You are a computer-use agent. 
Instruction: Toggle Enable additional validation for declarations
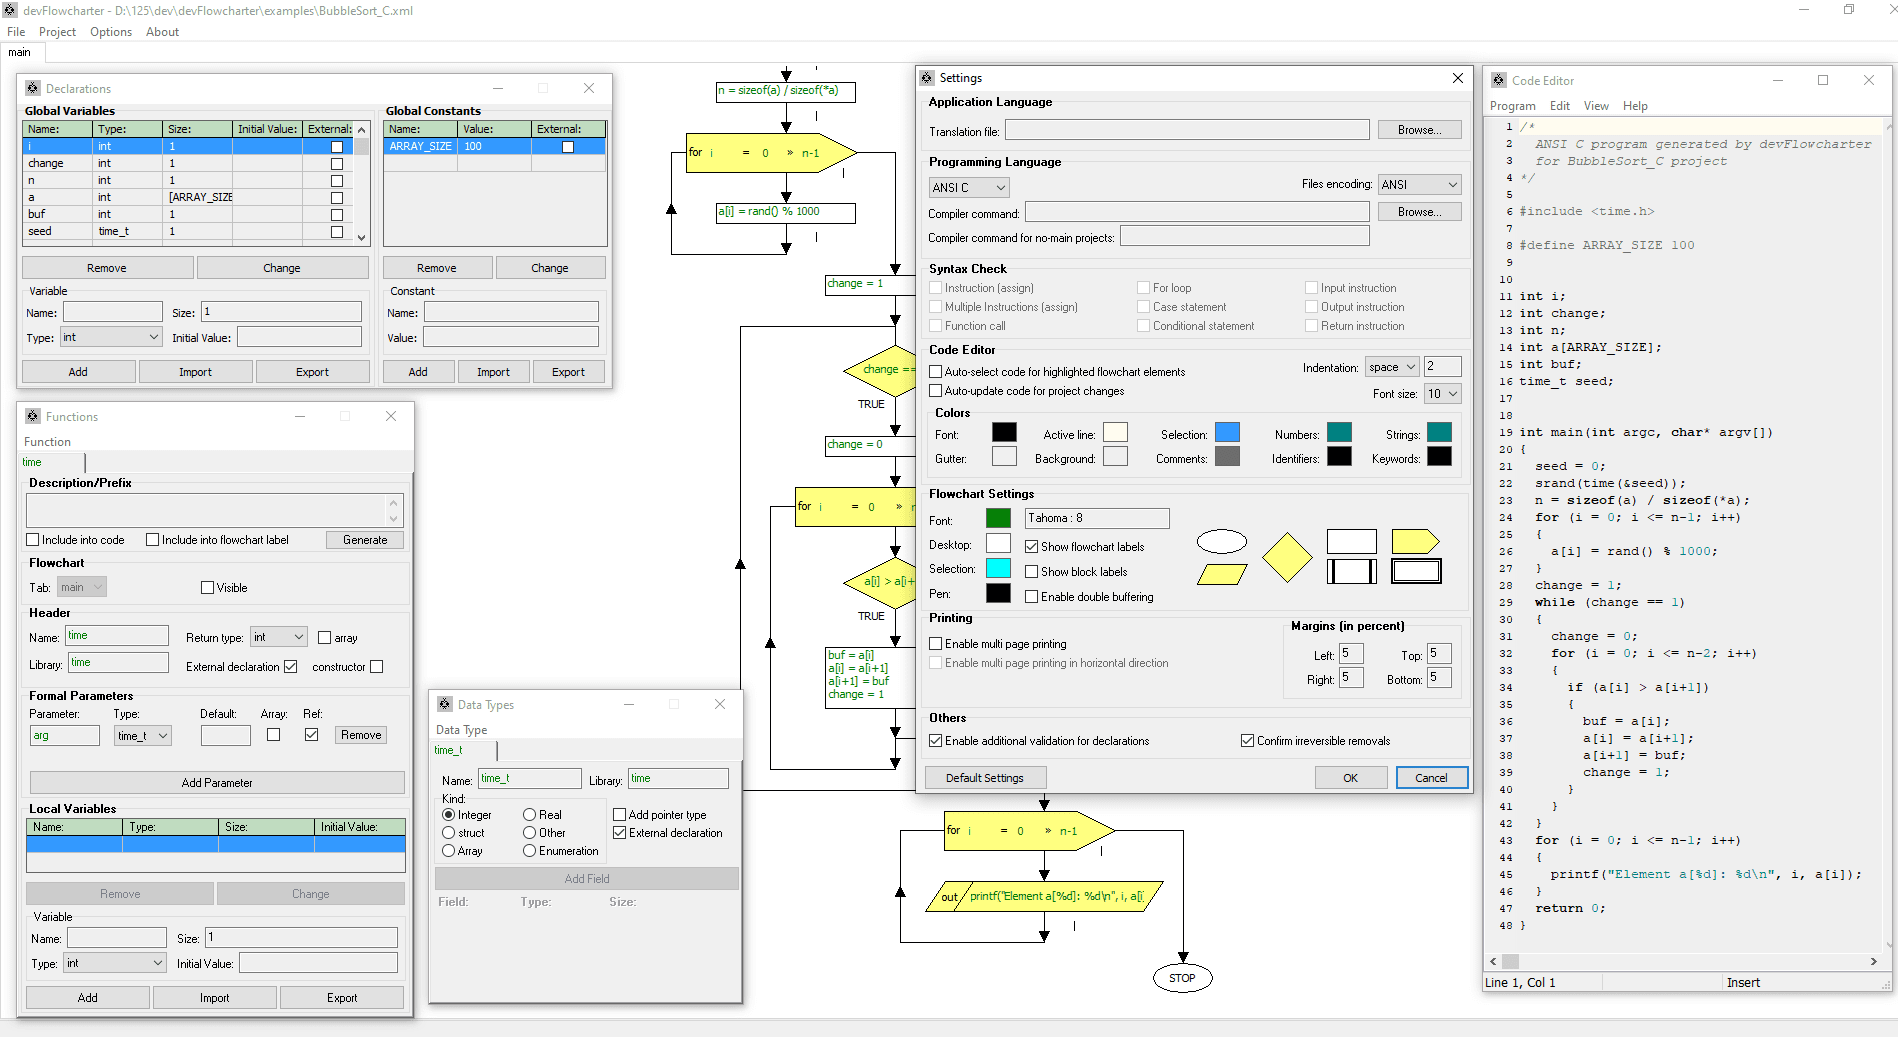pos(936,741)
